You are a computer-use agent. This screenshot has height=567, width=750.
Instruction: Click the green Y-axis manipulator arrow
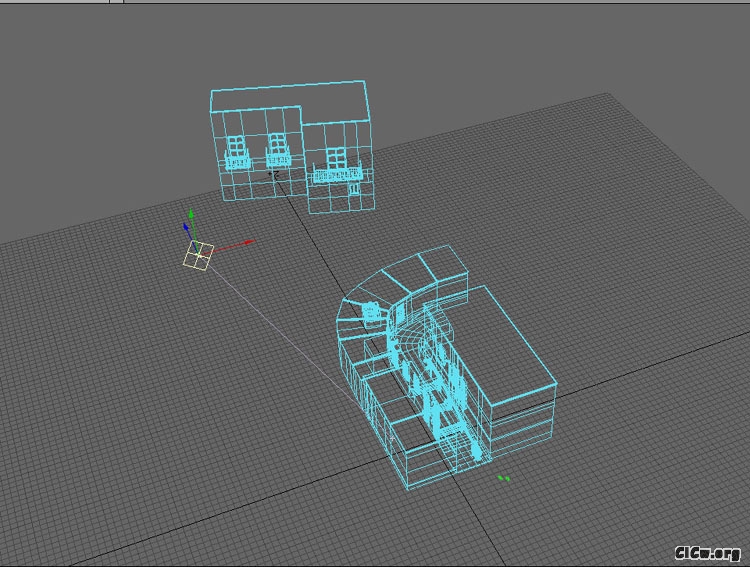[191, 213]
